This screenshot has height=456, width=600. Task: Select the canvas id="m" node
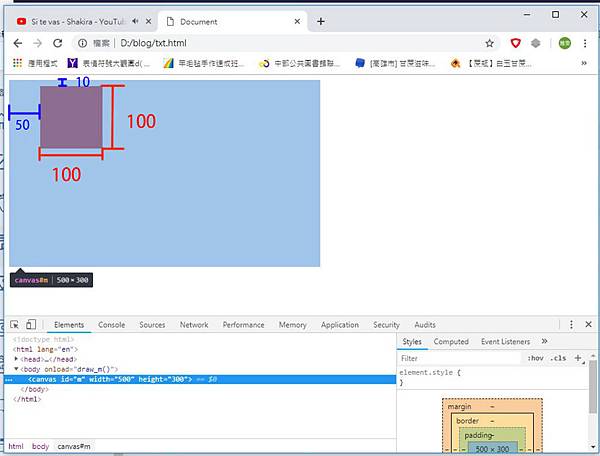tap(200, 379)
